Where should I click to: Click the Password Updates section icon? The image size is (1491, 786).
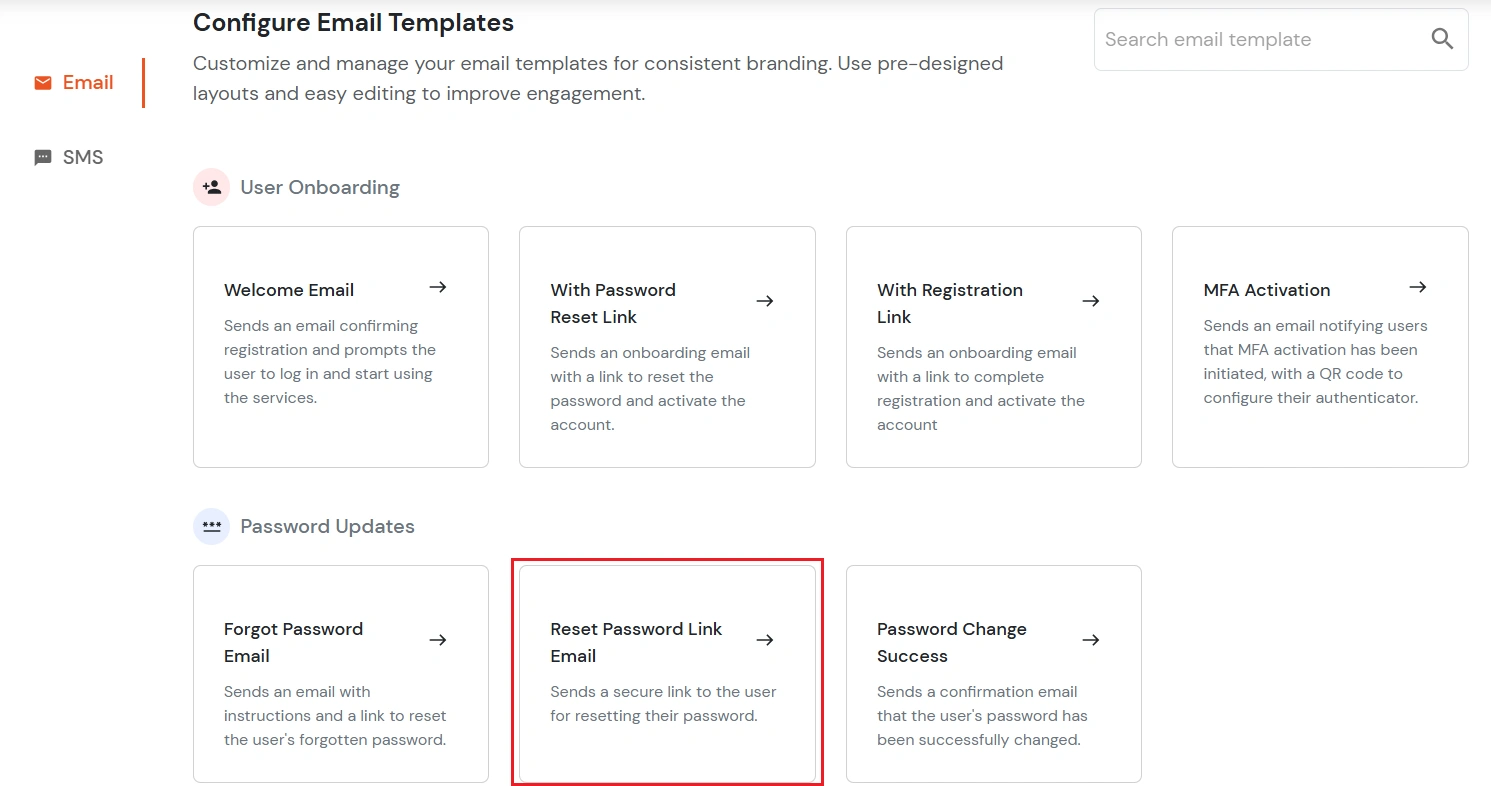(211, 525)
